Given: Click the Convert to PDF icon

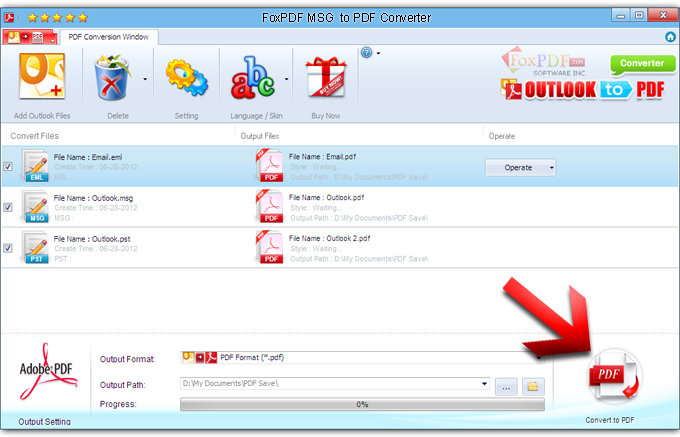Looking at the screenshot, I should click(x=614, y=375).
